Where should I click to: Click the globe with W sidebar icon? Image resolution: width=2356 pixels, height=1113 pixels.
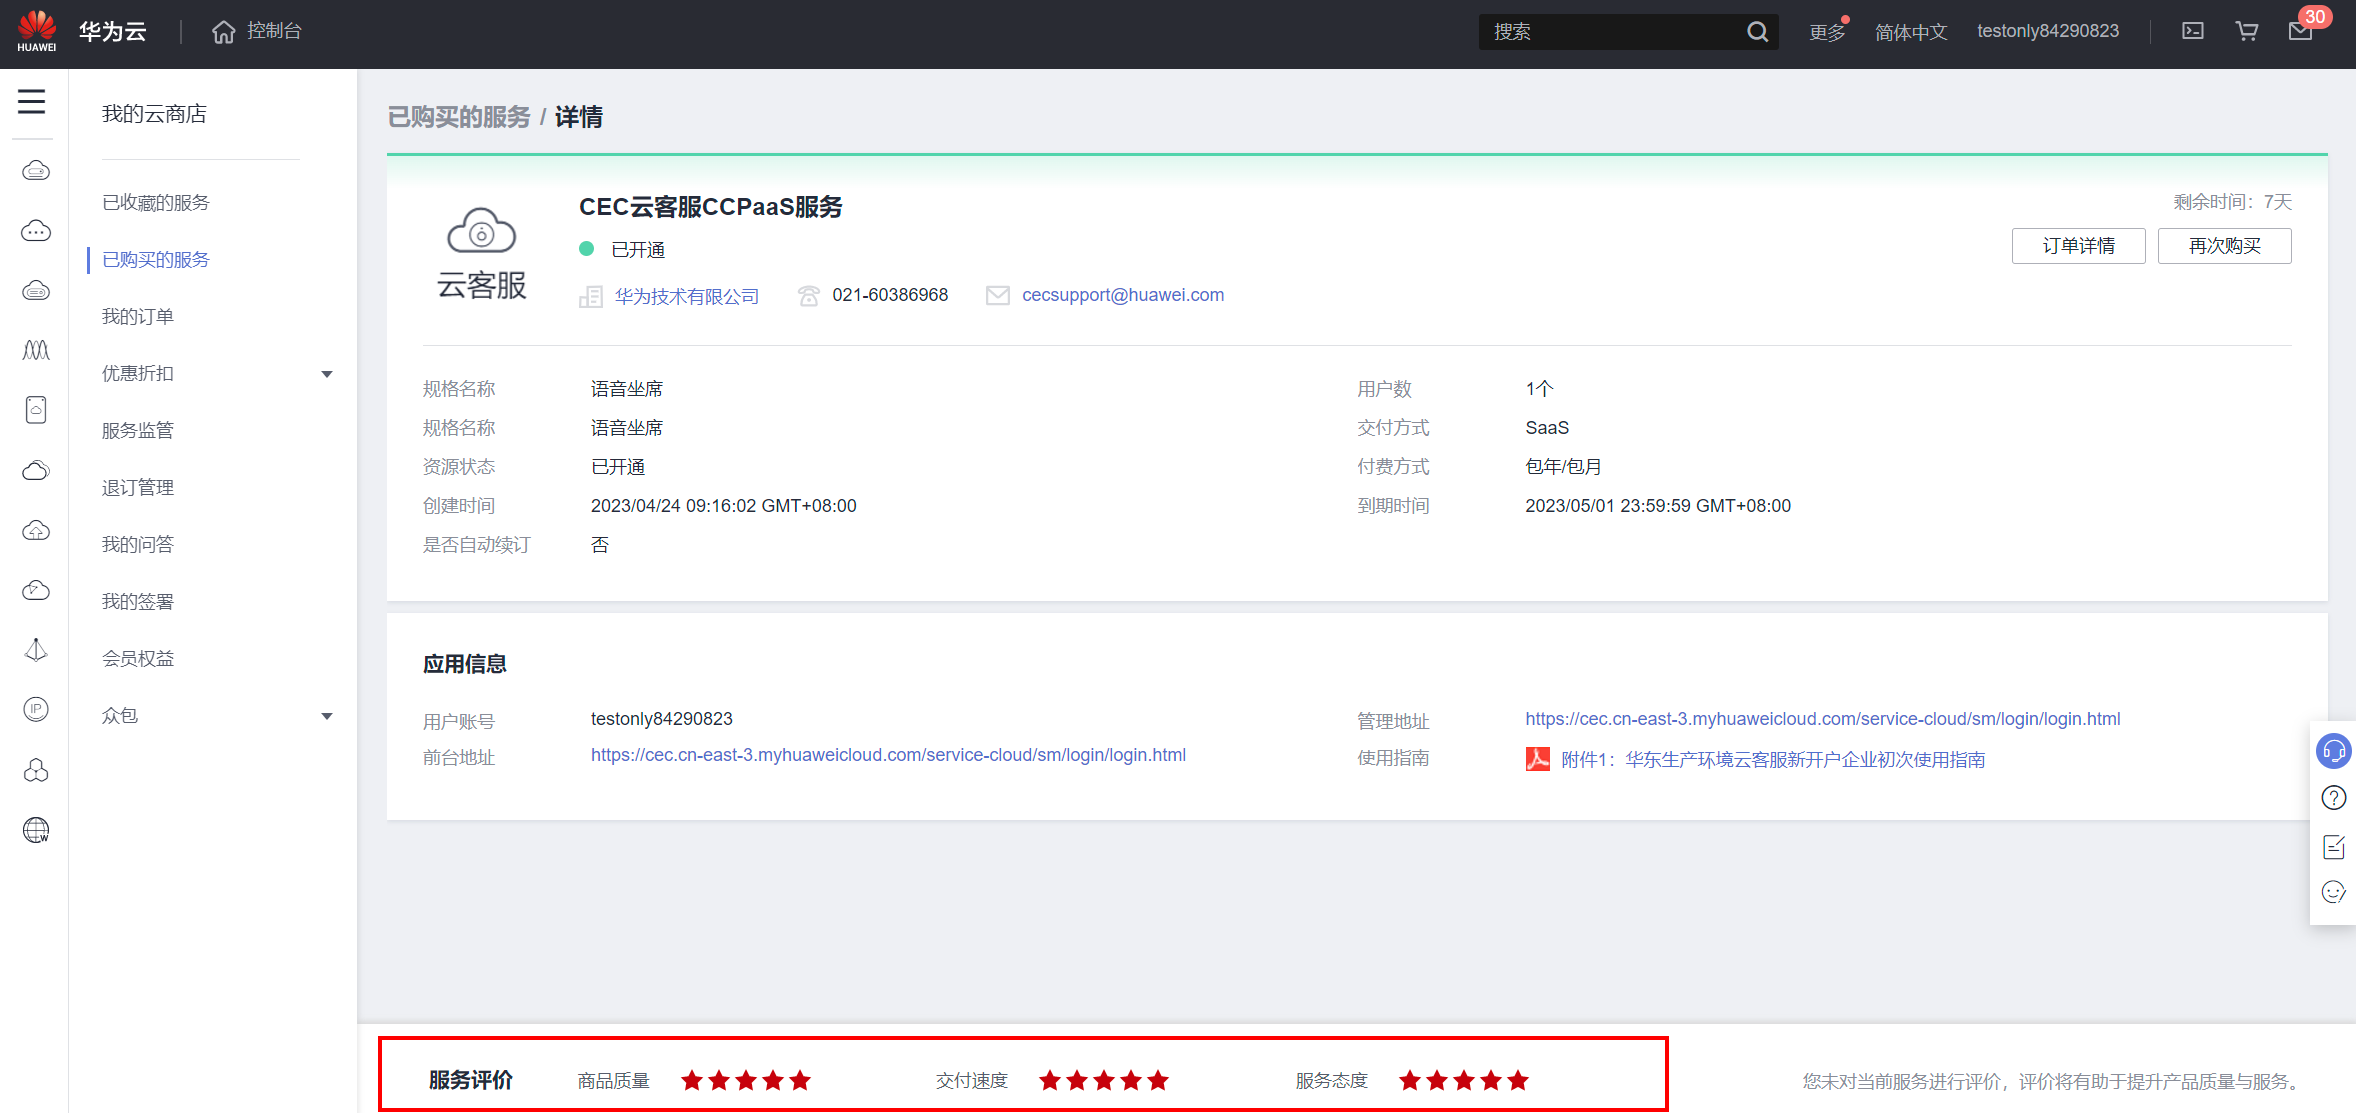(36, 830)
